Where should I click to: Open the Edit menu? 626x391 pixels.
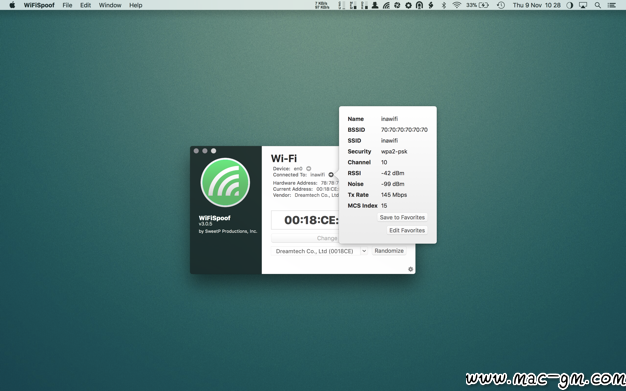coord(85,5)
